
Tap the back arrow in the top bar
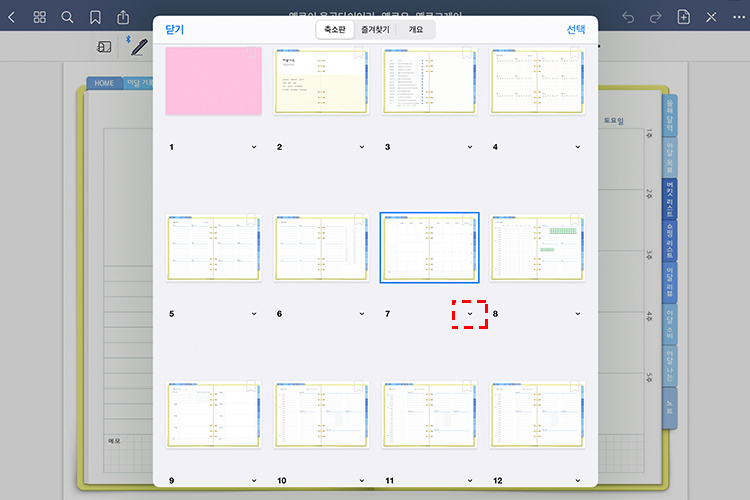[x=11, y=18]
